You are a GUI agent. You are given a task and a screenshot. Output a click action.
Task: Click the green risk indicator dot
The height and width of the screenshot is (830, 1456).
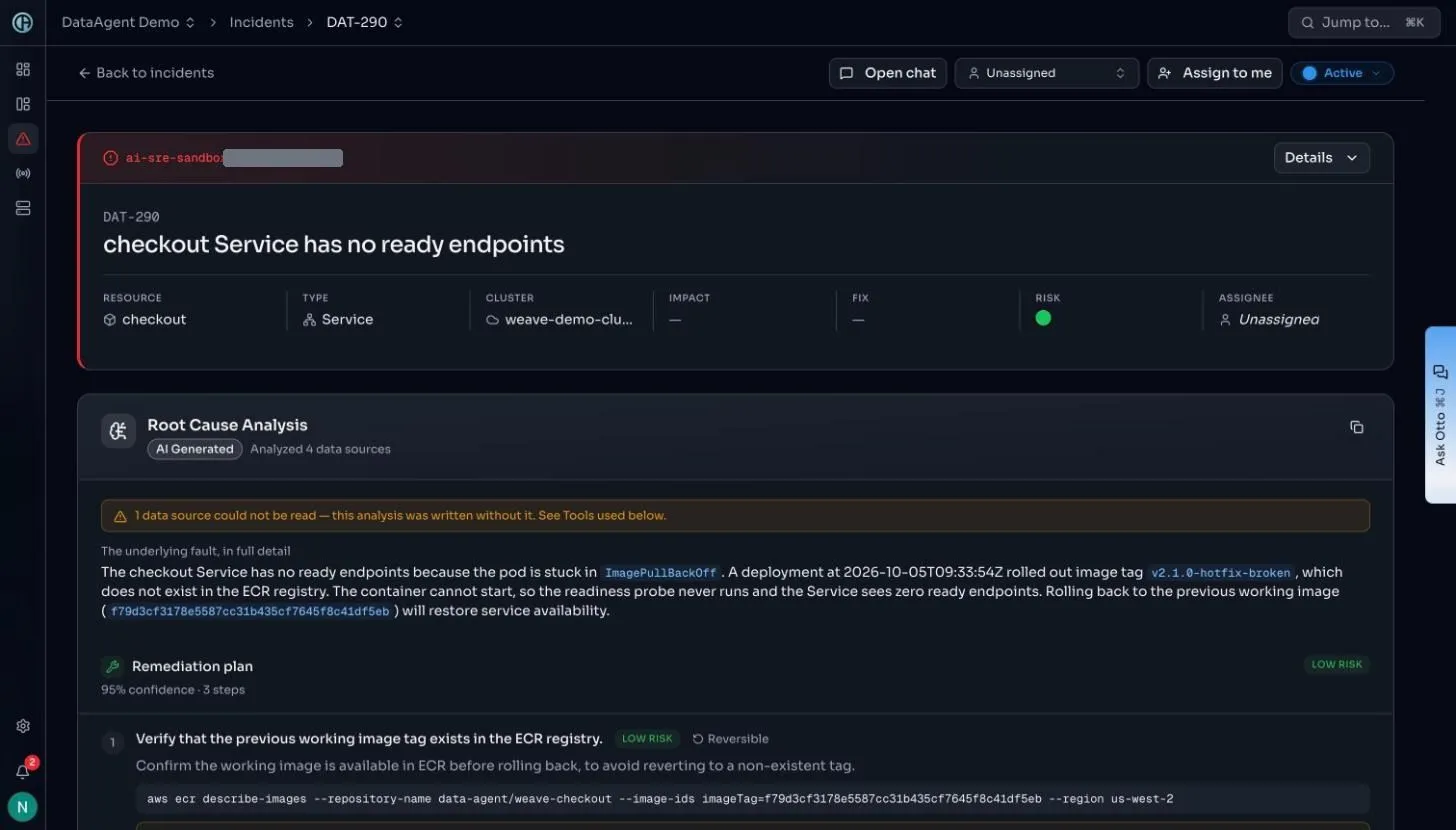[x=1043, y=318]
